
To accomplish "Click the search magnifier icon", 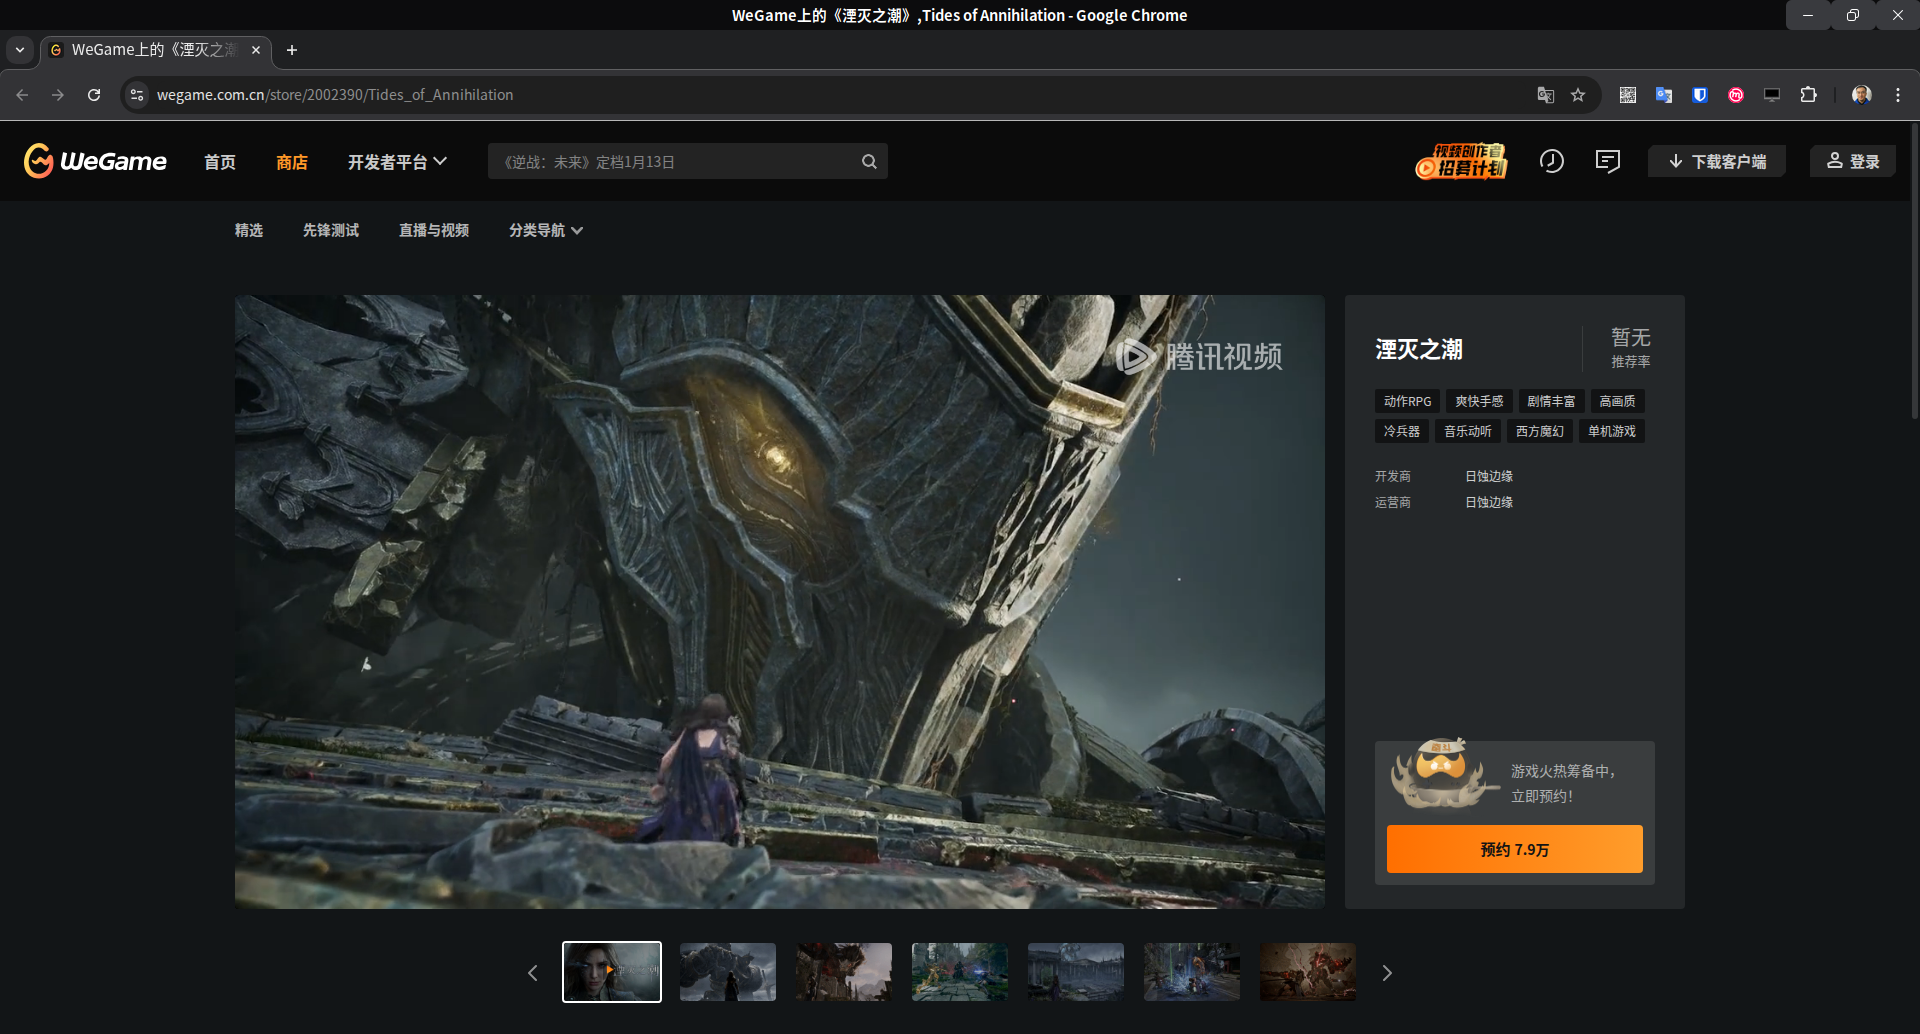I will pyautogui.click(x=869, y=162).
